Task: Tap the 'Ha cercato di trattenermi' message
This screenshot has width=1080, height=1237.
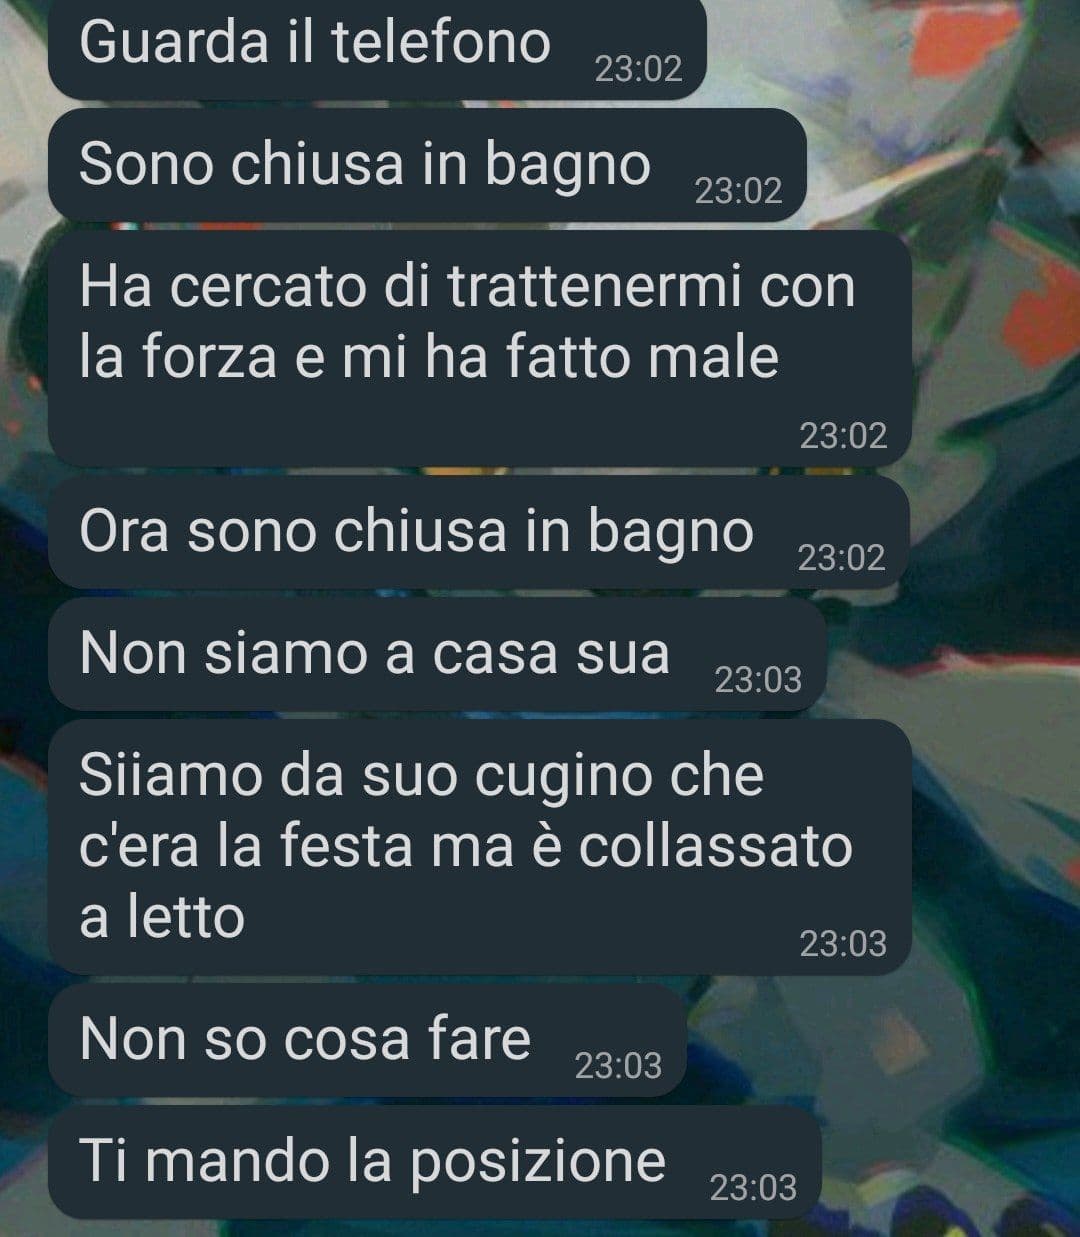Action: 480,348
